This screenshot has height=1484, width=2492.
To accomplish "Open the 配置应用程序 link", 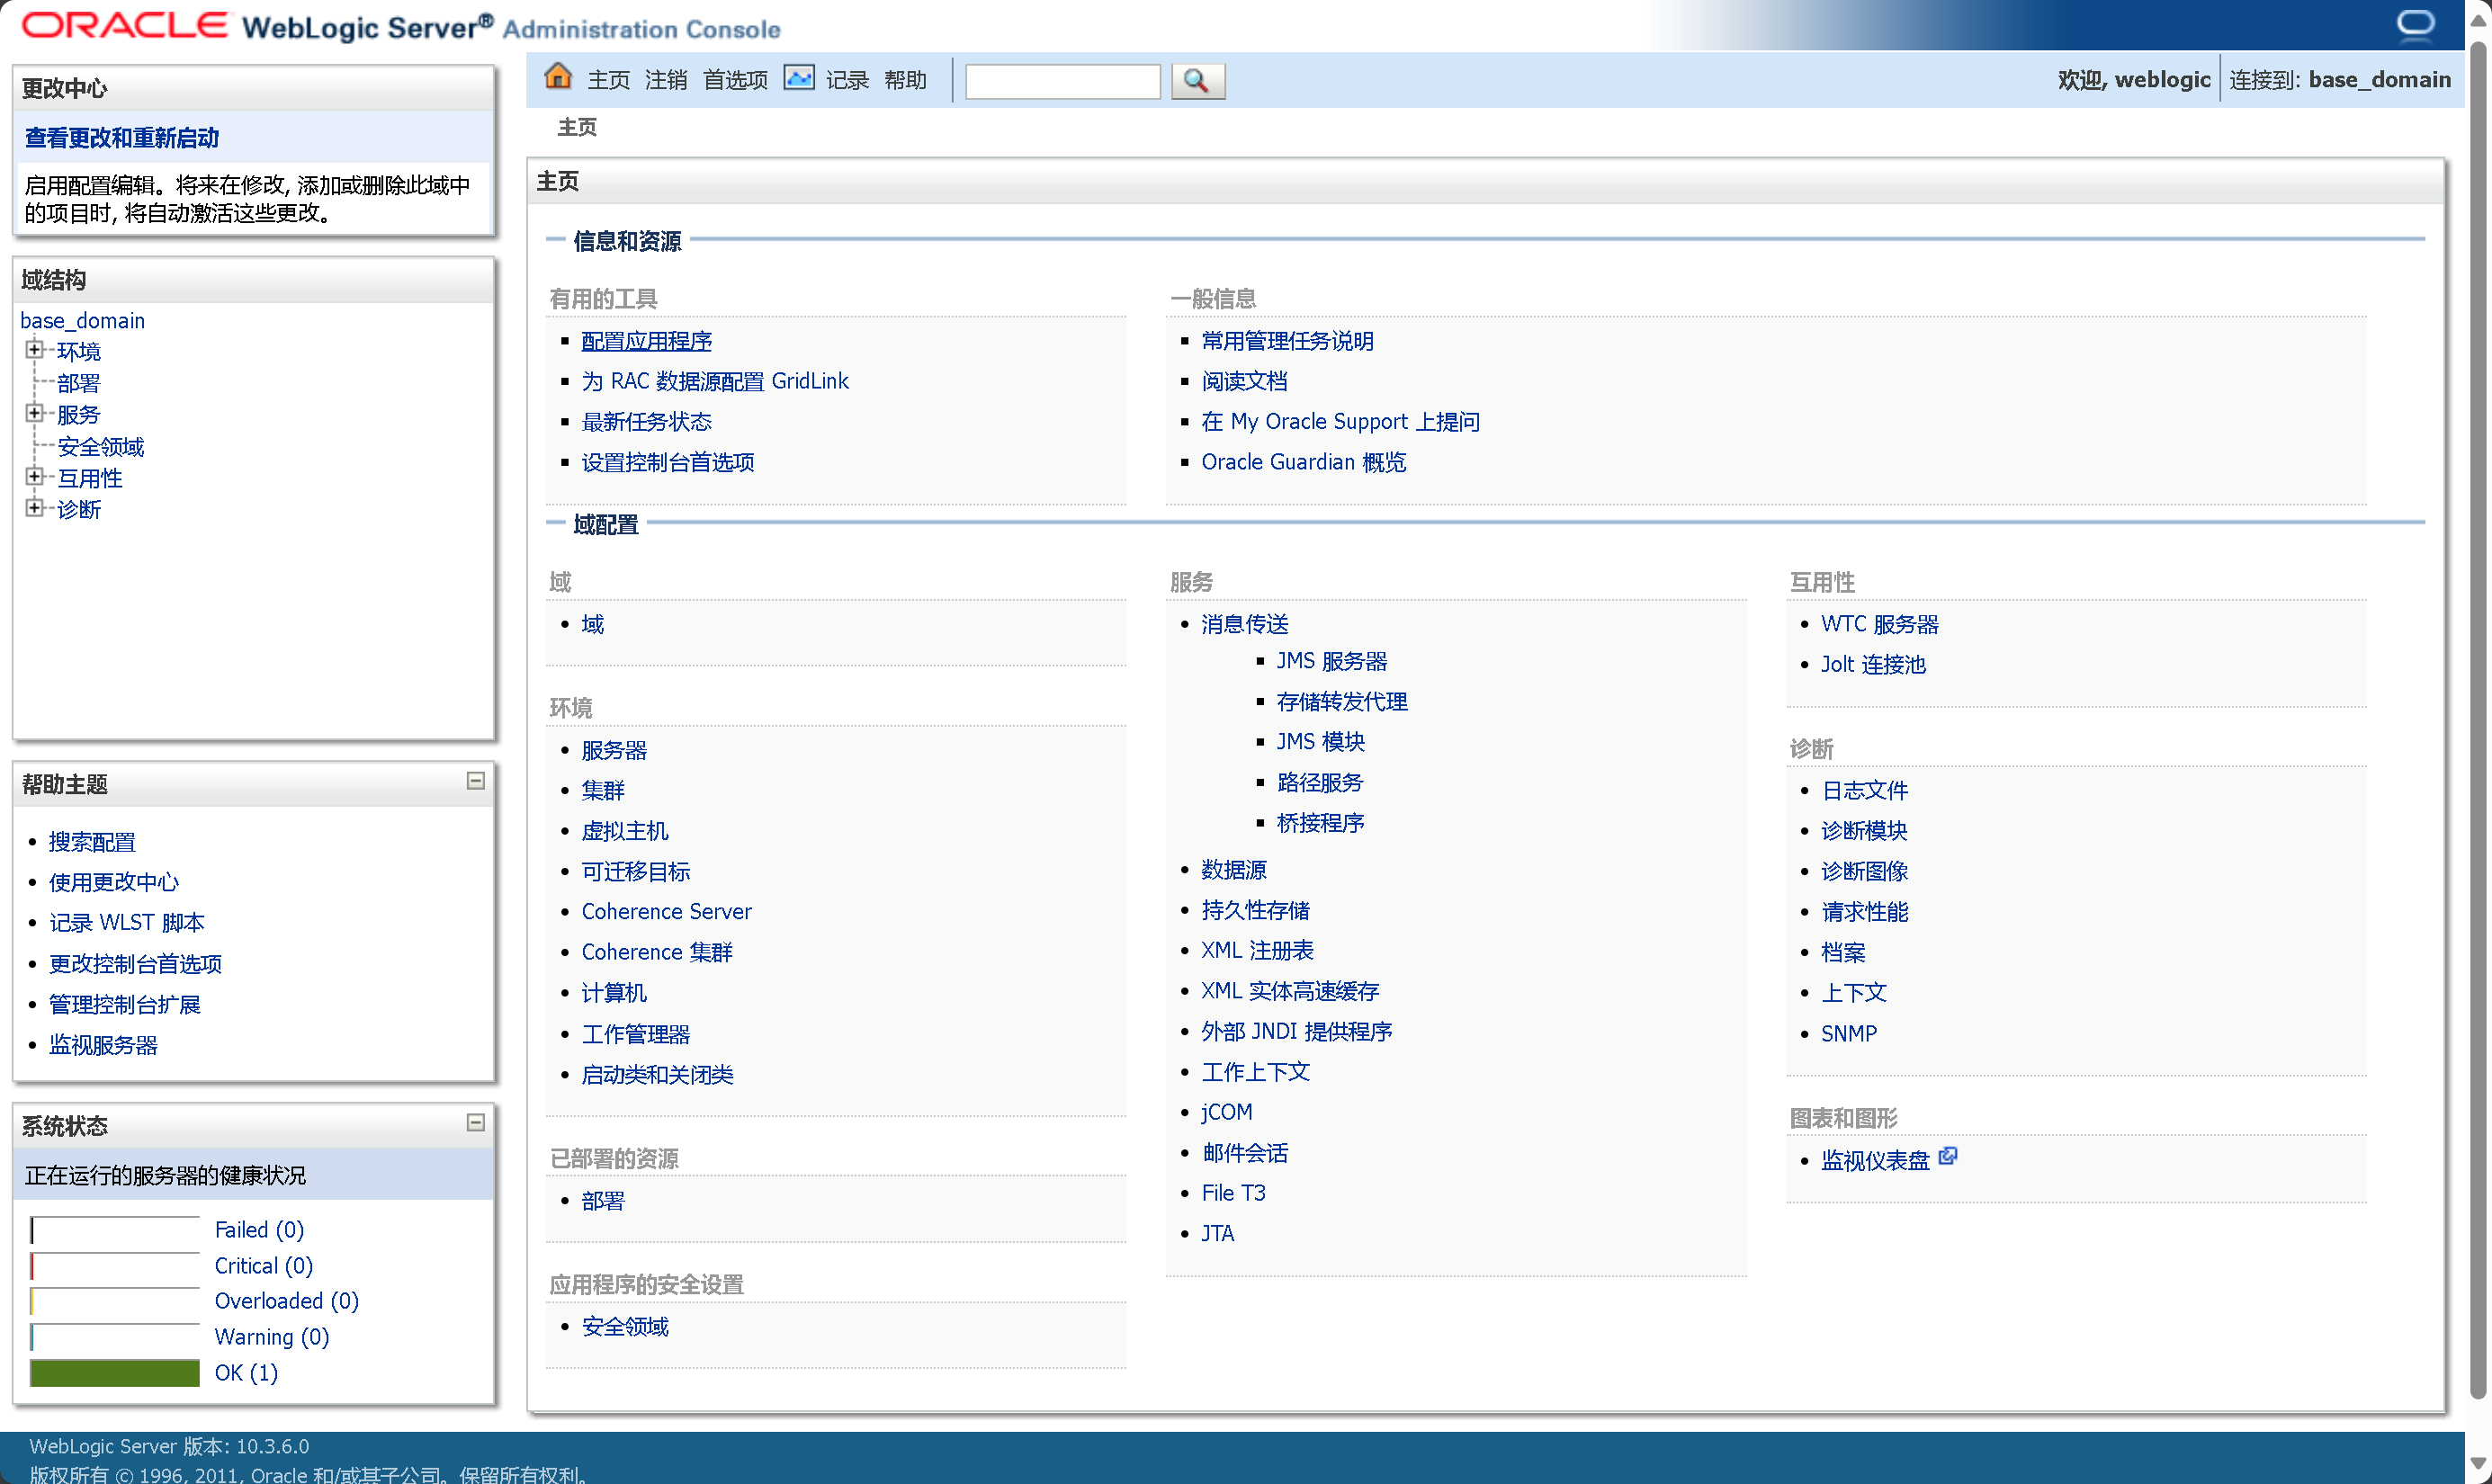I will pyautogui.click(x=646, y=341).
